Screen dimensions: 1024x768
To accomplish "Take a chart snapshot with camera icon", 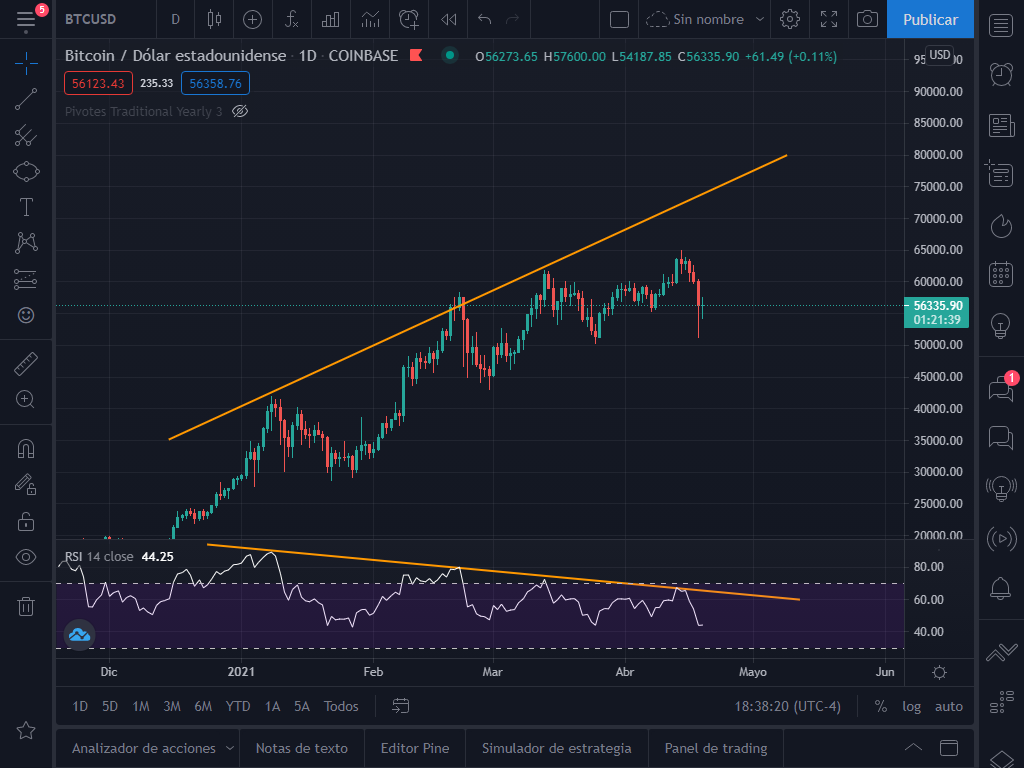I will pos(868,19).
